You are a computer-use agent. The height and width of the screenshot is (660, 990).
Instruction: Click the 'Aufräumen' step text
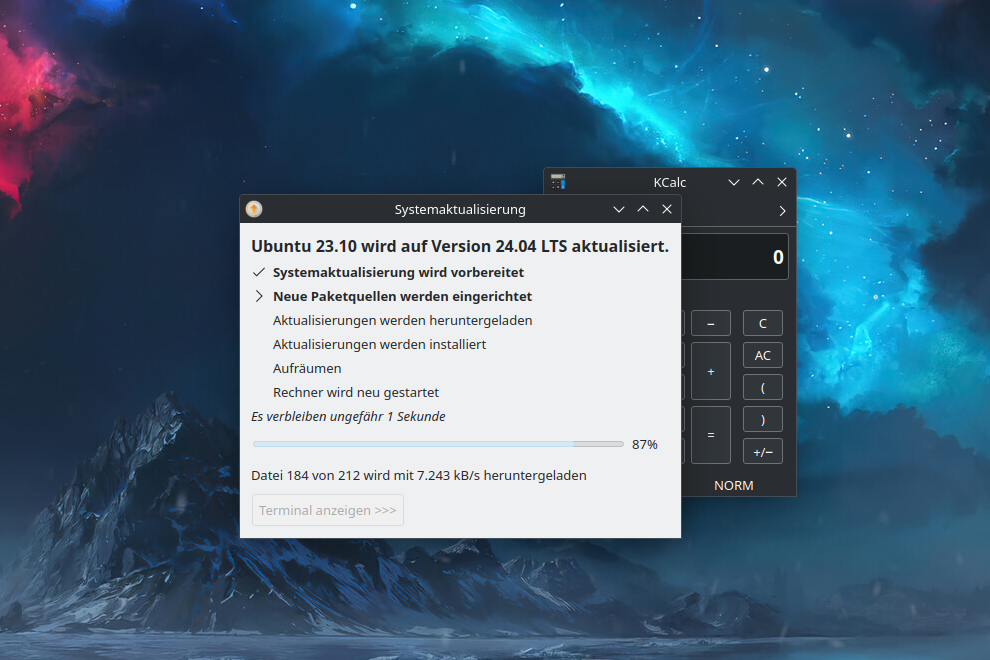tap(307, 368)
